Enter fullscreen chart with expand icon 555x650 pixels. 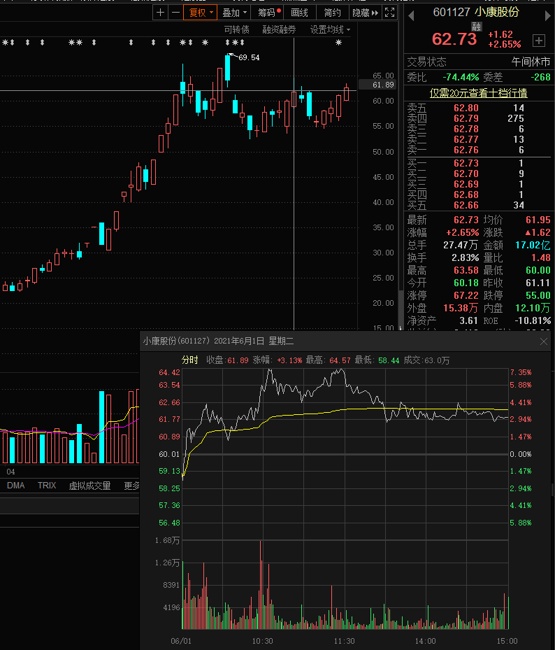390,13
